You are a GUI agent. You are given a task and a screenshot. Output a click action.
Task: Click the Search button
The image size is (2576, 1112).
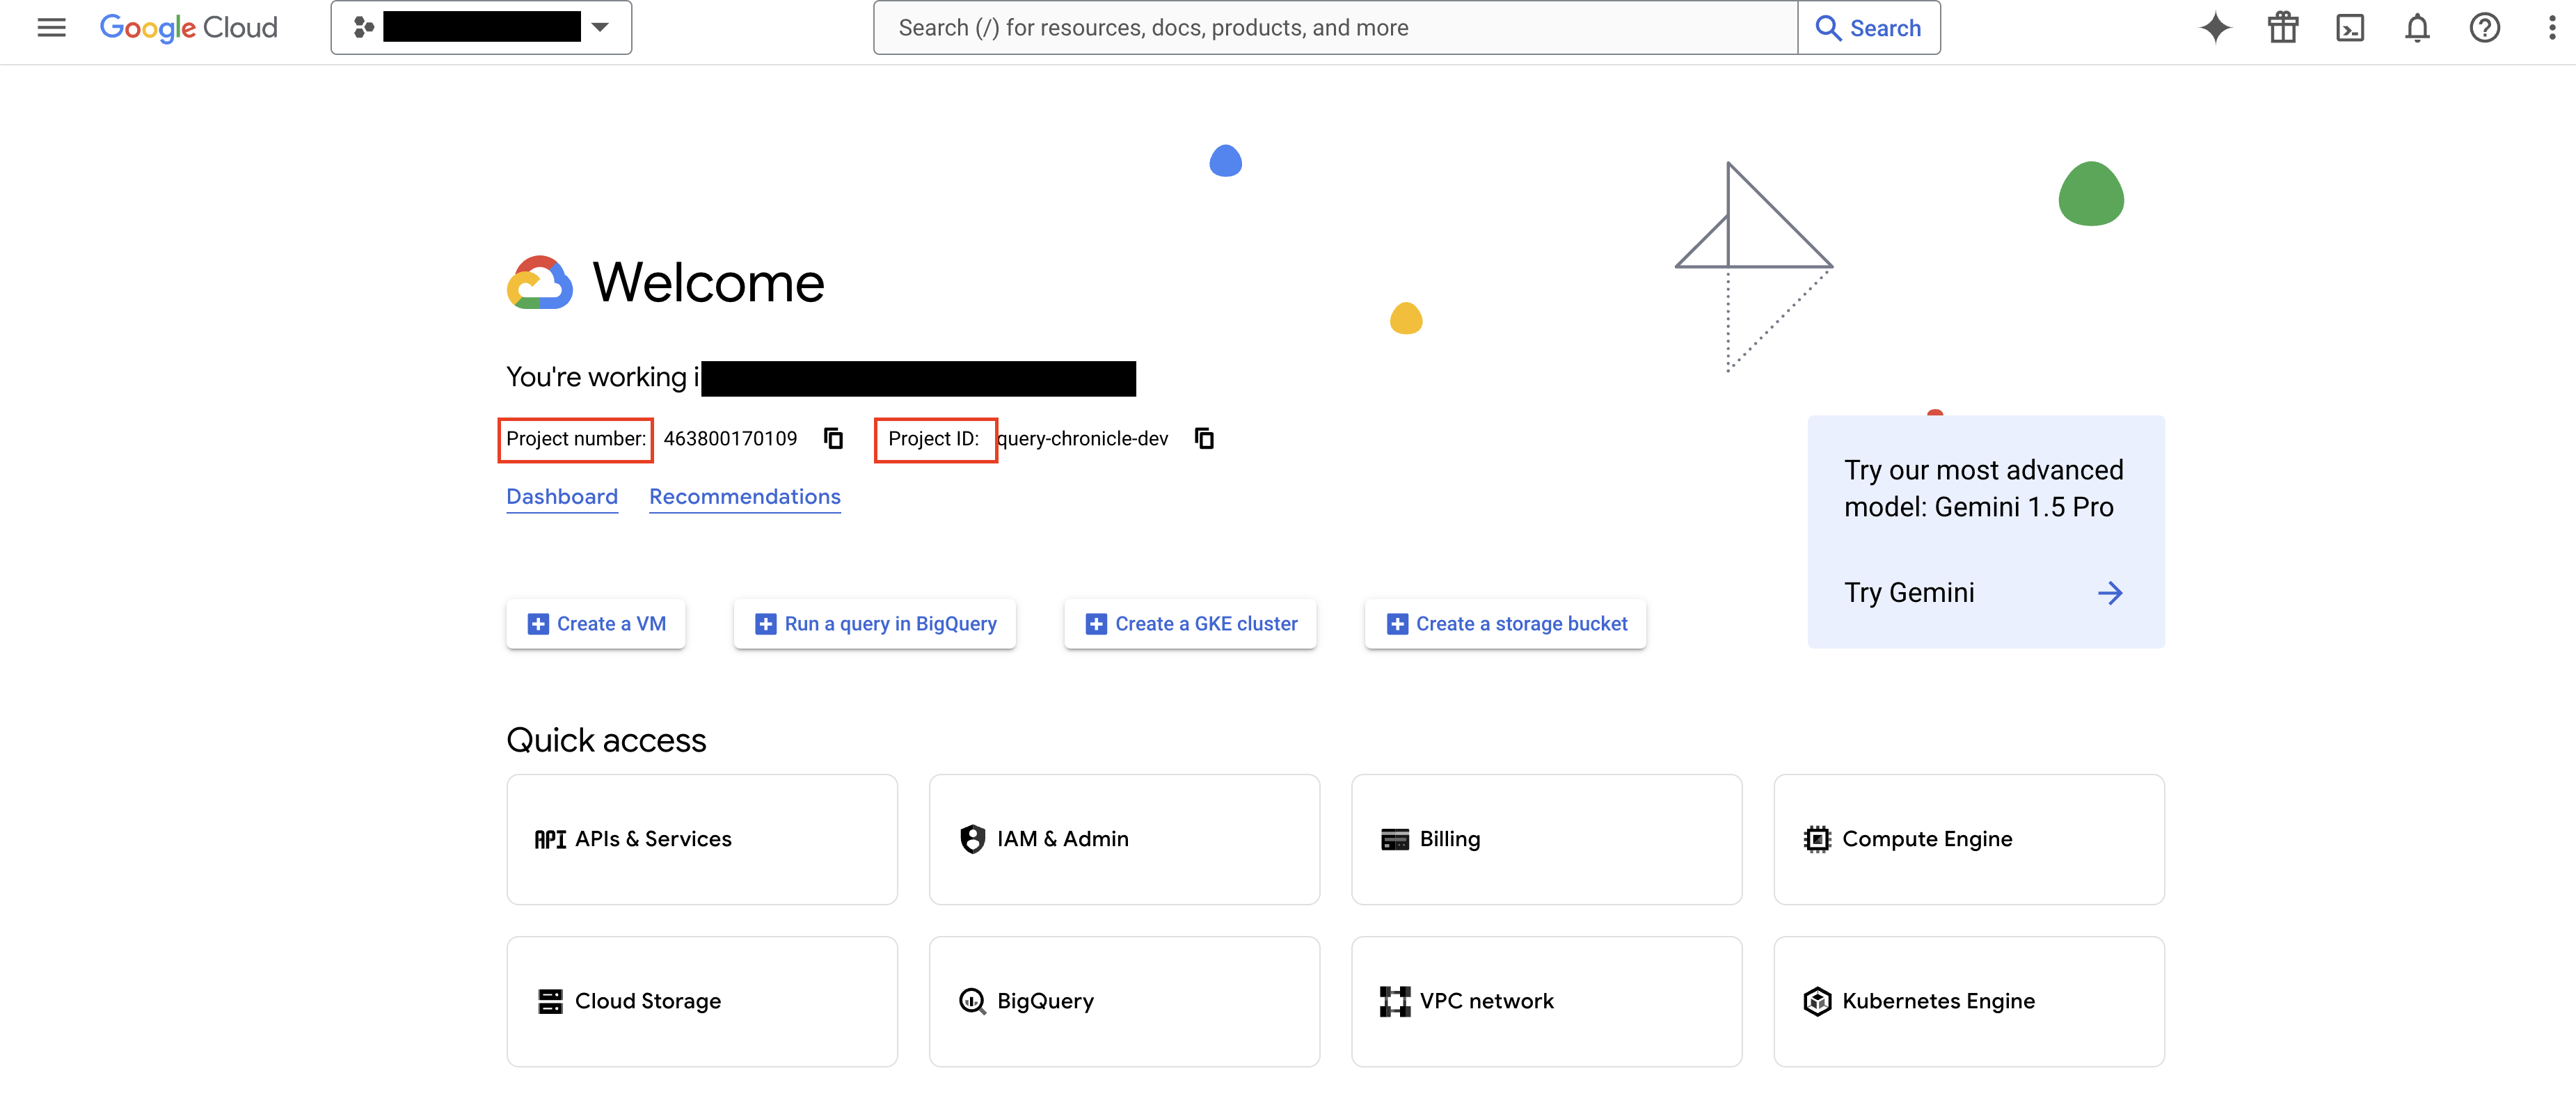pyautogui.click(x=1868, y=28)
